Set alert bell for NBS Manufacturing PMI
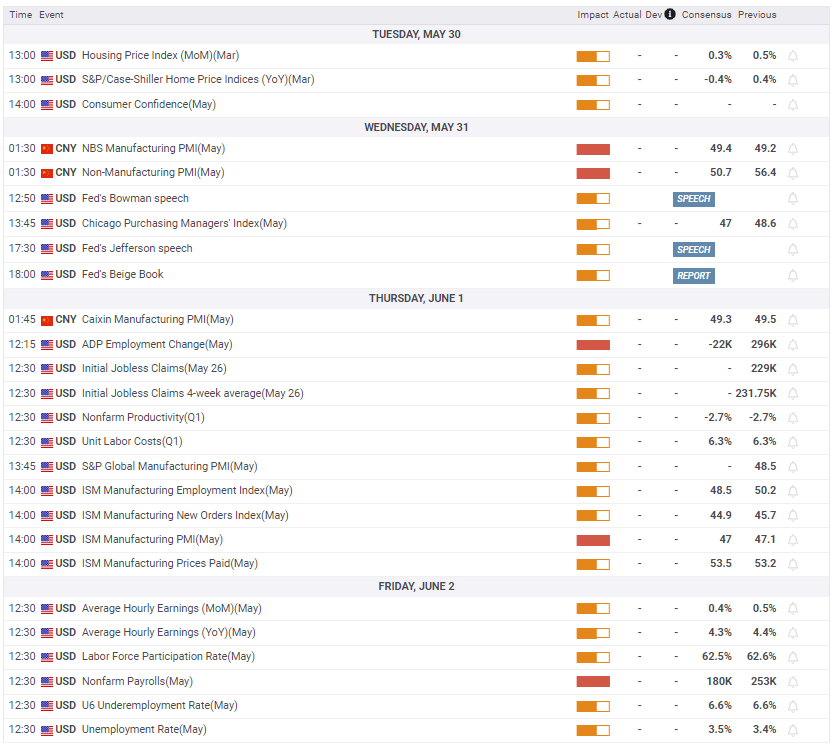Screen dimensions: 834x744 tap(793, 149)
